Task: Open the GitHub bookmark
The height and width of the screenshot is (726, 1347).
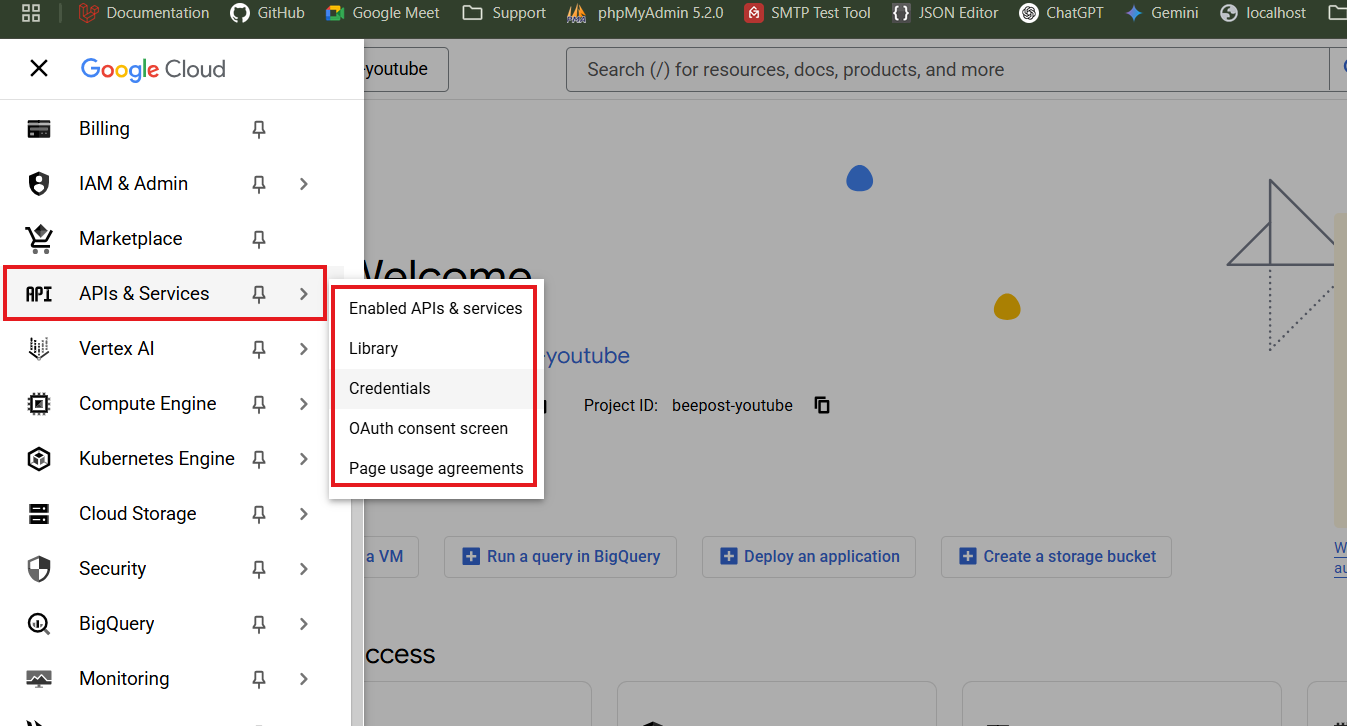Action: 267,13
